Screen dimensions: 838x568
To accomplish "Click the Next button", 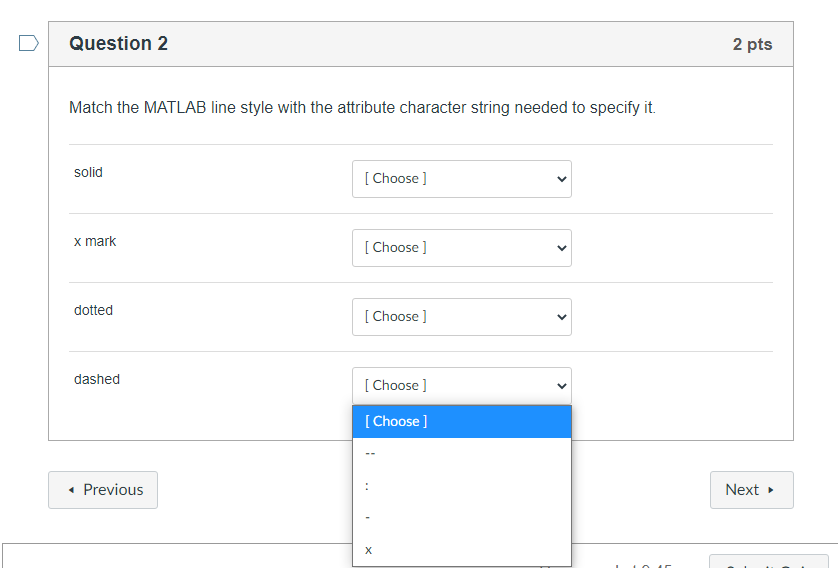I will pos(751,490).
